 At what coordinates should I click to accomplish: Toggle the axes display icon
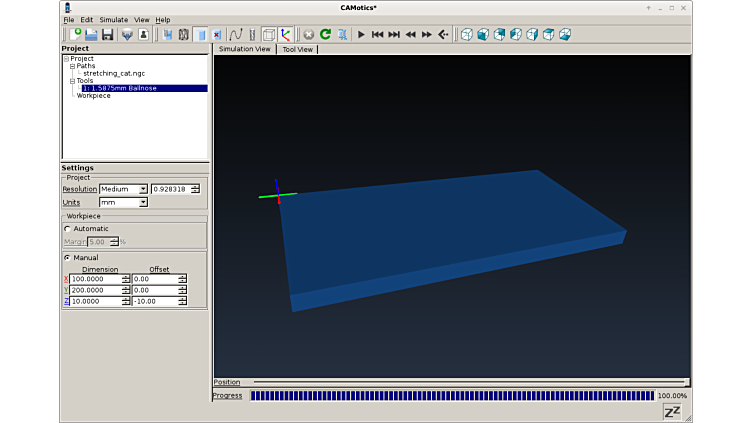[286, 35]
